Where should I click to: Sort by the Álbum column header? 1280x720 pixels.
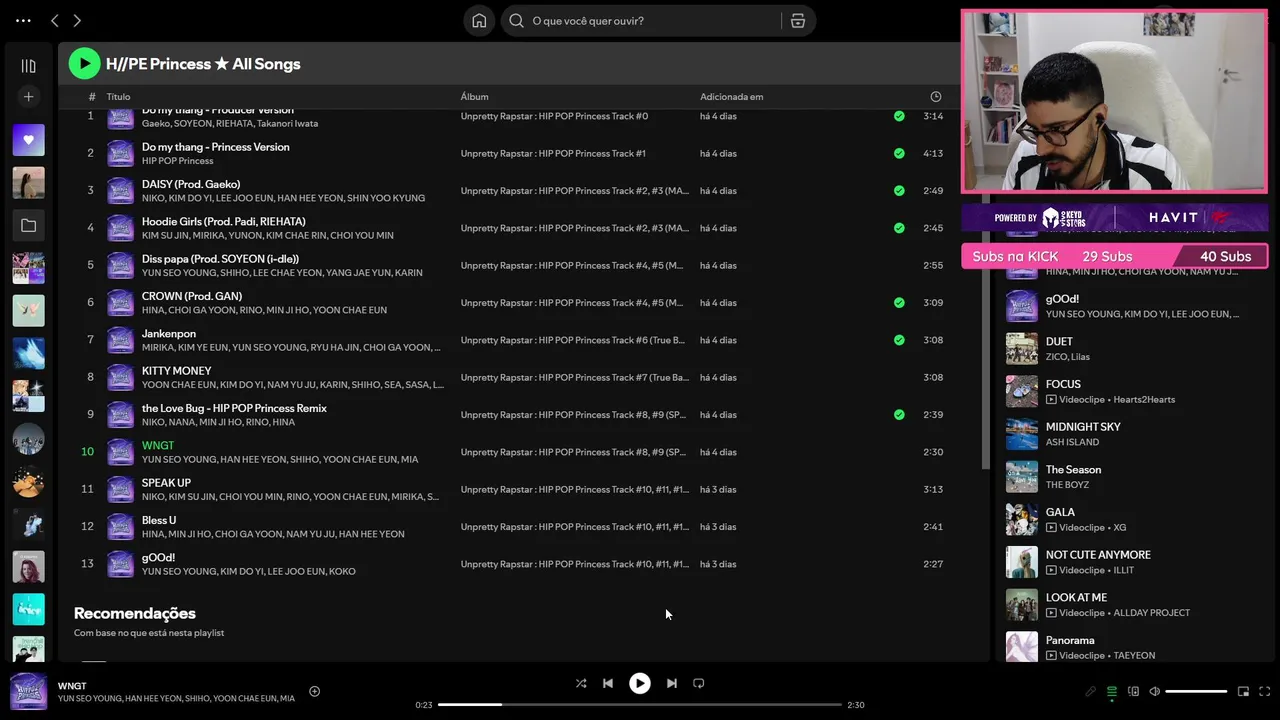[474, 97]
